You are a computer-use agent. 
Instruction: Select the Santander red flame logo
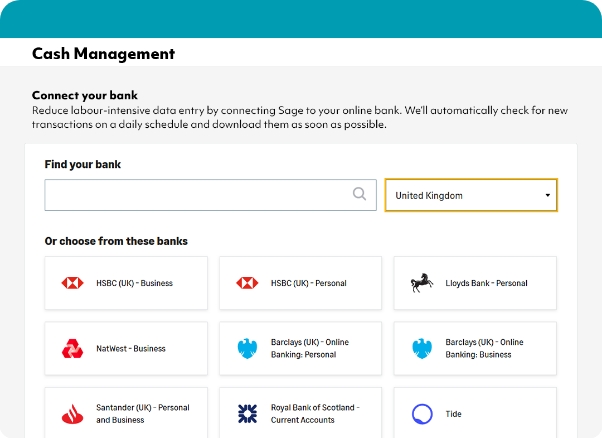[x=72, y=414]
